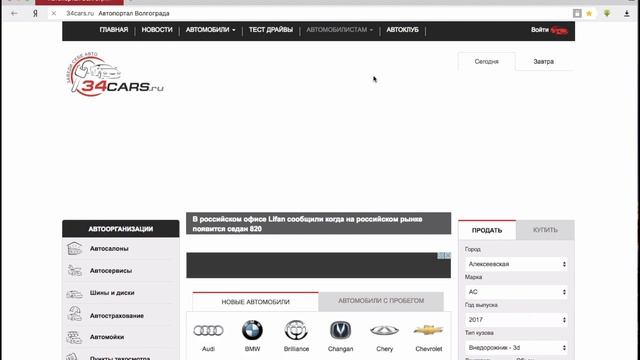
Task: Open ТЕСТ ДРАЙВЫ menu item
Action: tap(271, 30)
